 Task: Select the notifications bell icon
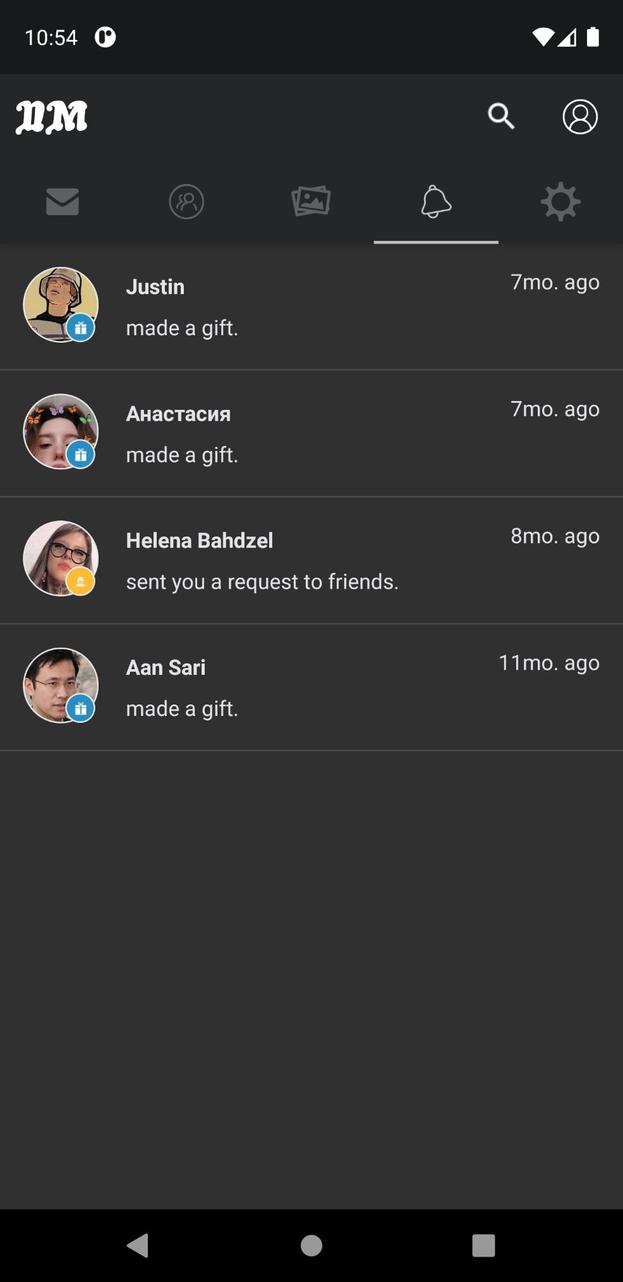[435, 201]
